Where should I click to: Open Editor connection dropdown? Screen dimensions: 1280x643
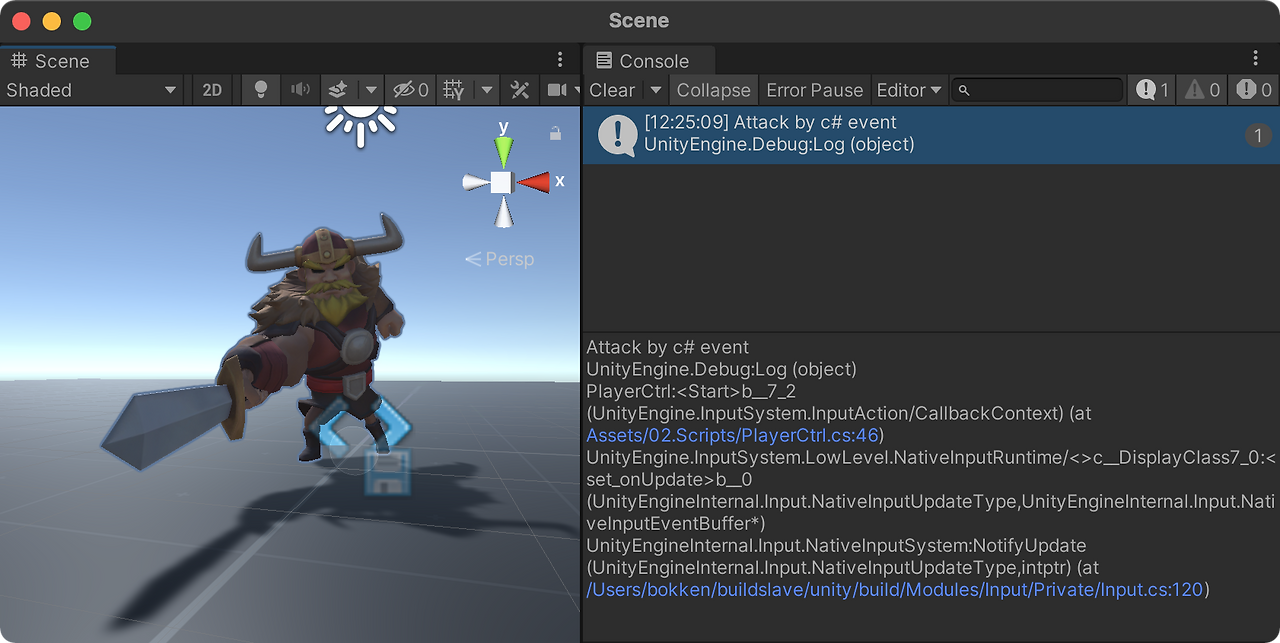point(909,90)
